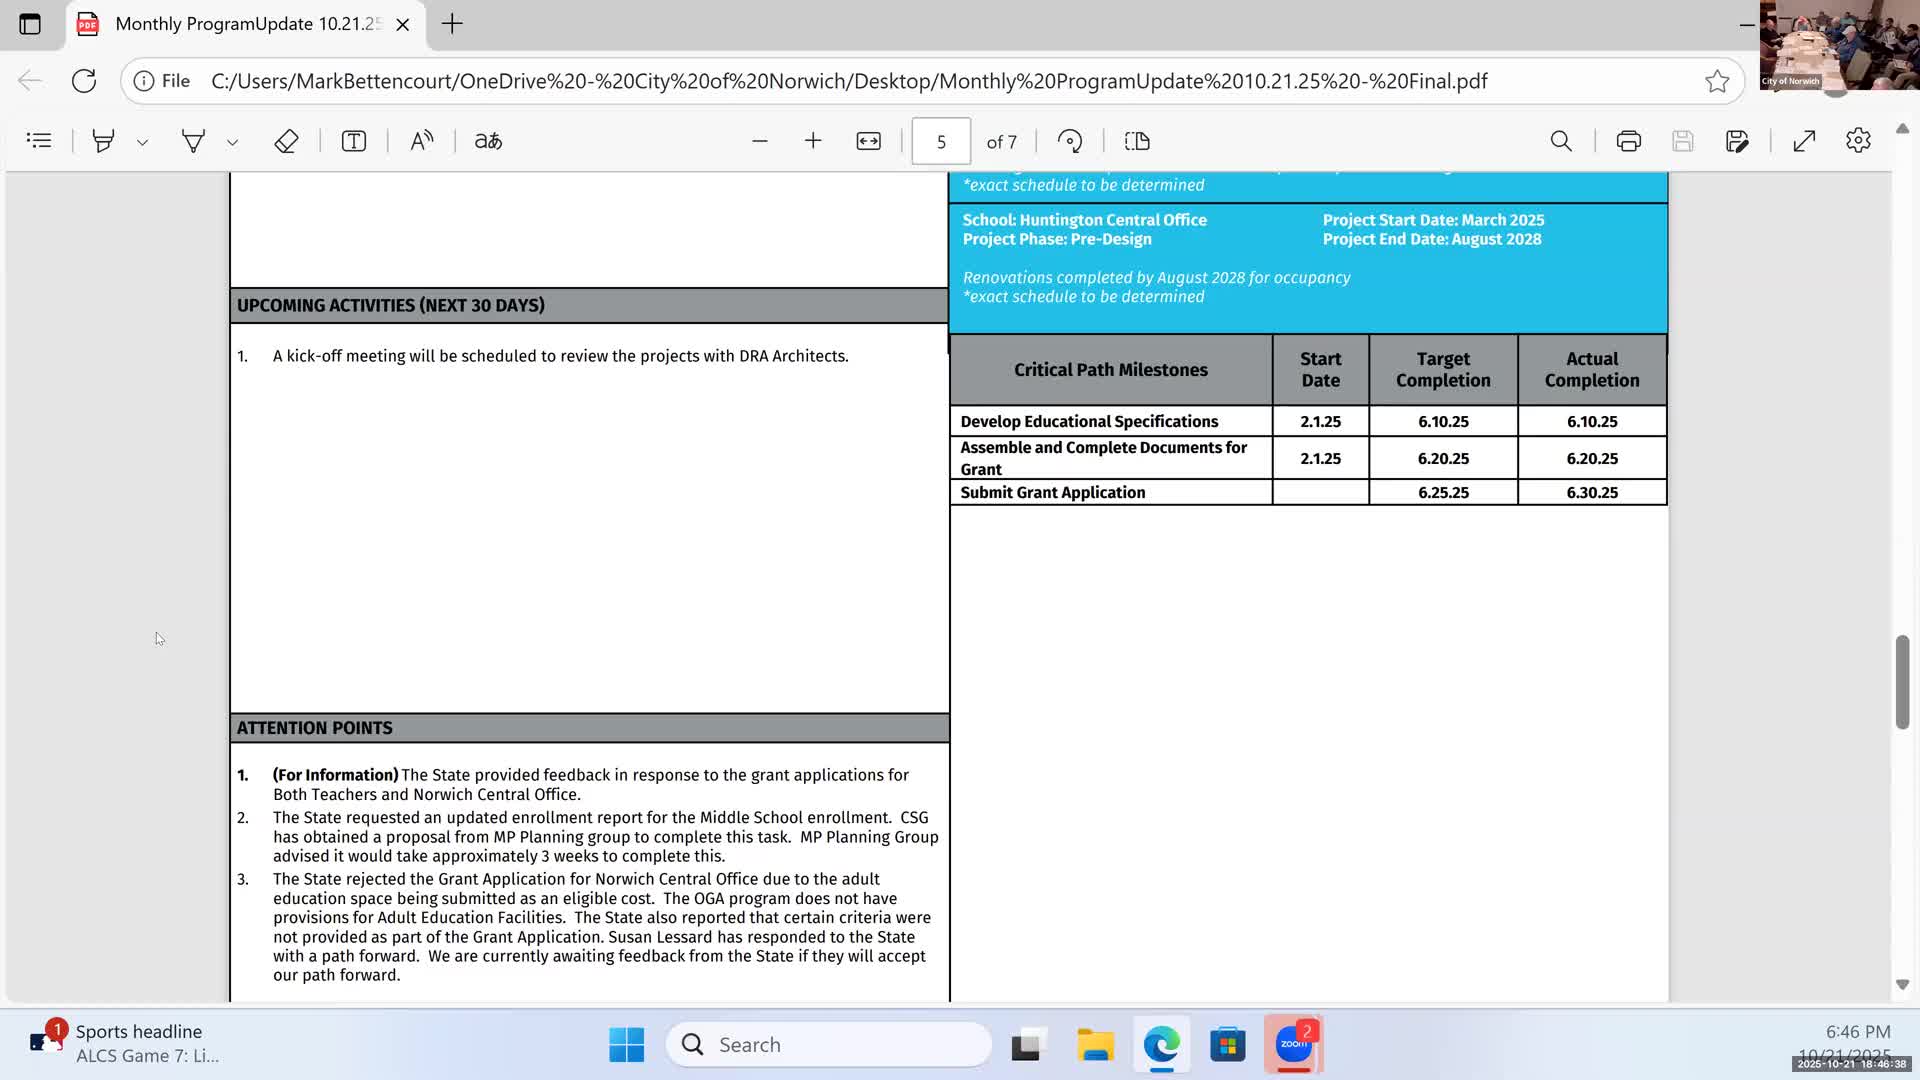Add this page to favorites
This screenshot has width=1920, height=1080.
coord(1717,81)
